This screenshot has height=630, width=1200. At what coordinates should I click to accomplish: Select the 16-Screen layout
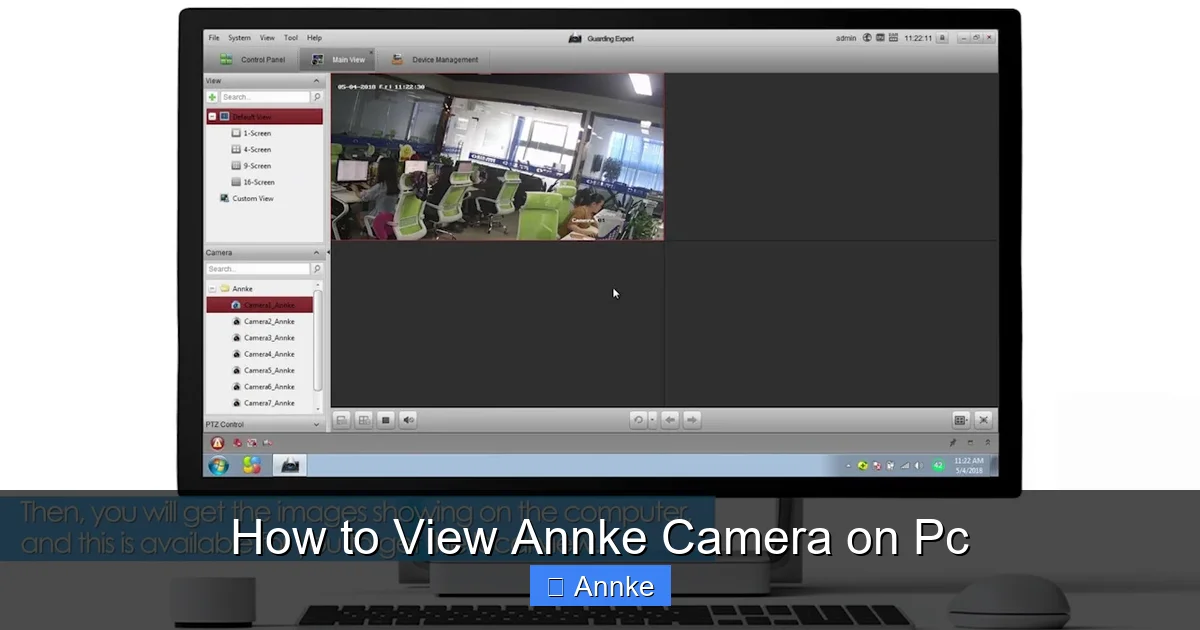pos(253,182)
